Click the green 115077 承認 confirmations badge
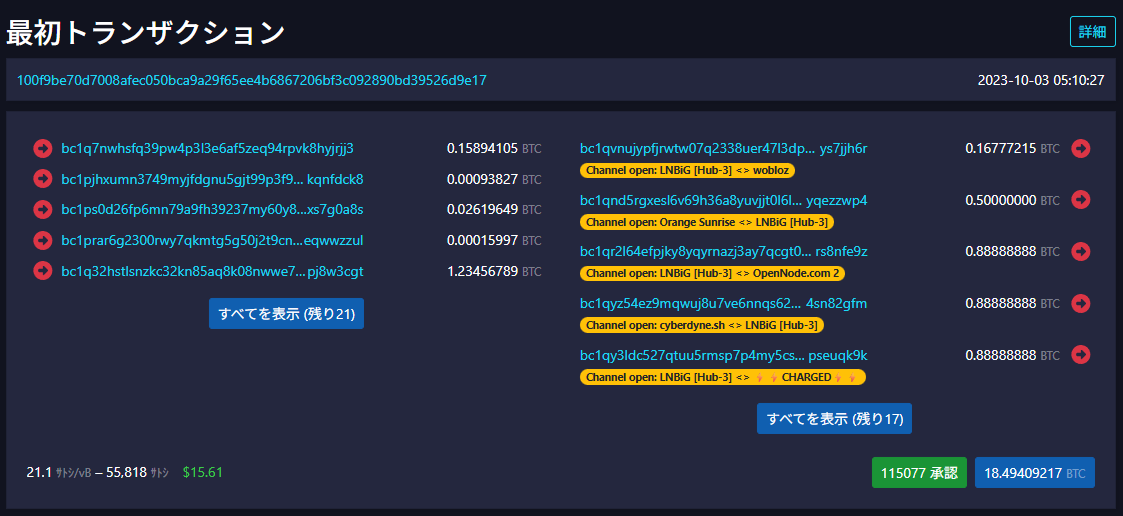This screenshot has height=516, width=1123. pyautogui.click(x=919, y=472)
